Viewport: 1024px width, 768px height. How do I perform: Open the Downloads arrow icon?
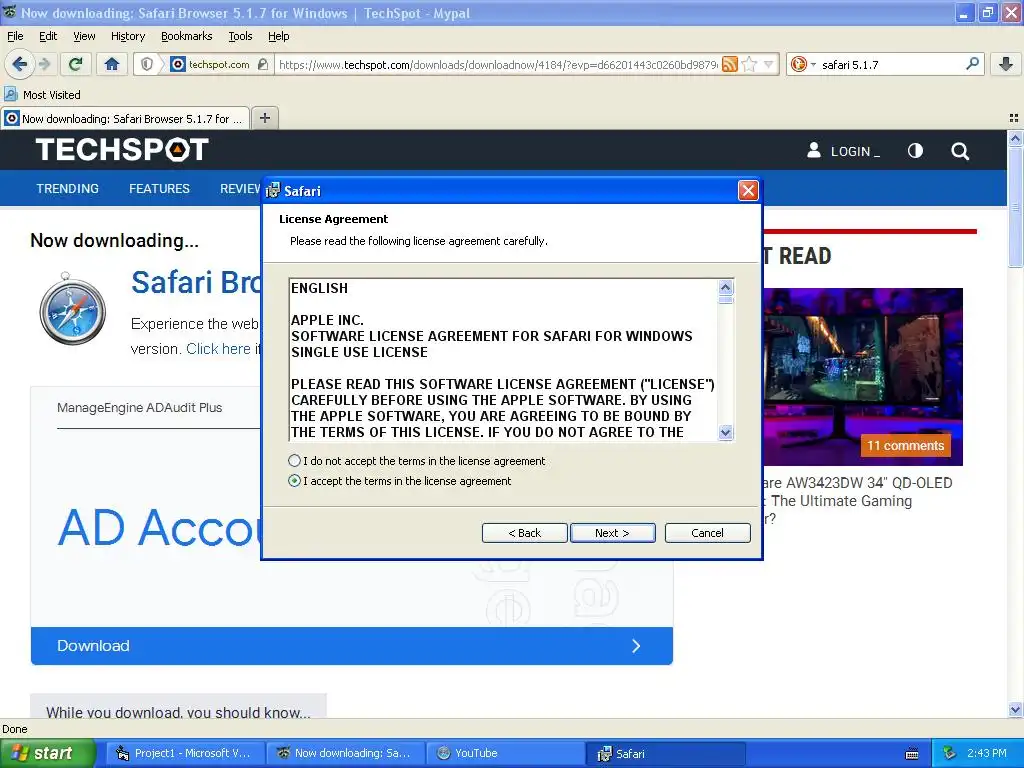[1006, 64]
